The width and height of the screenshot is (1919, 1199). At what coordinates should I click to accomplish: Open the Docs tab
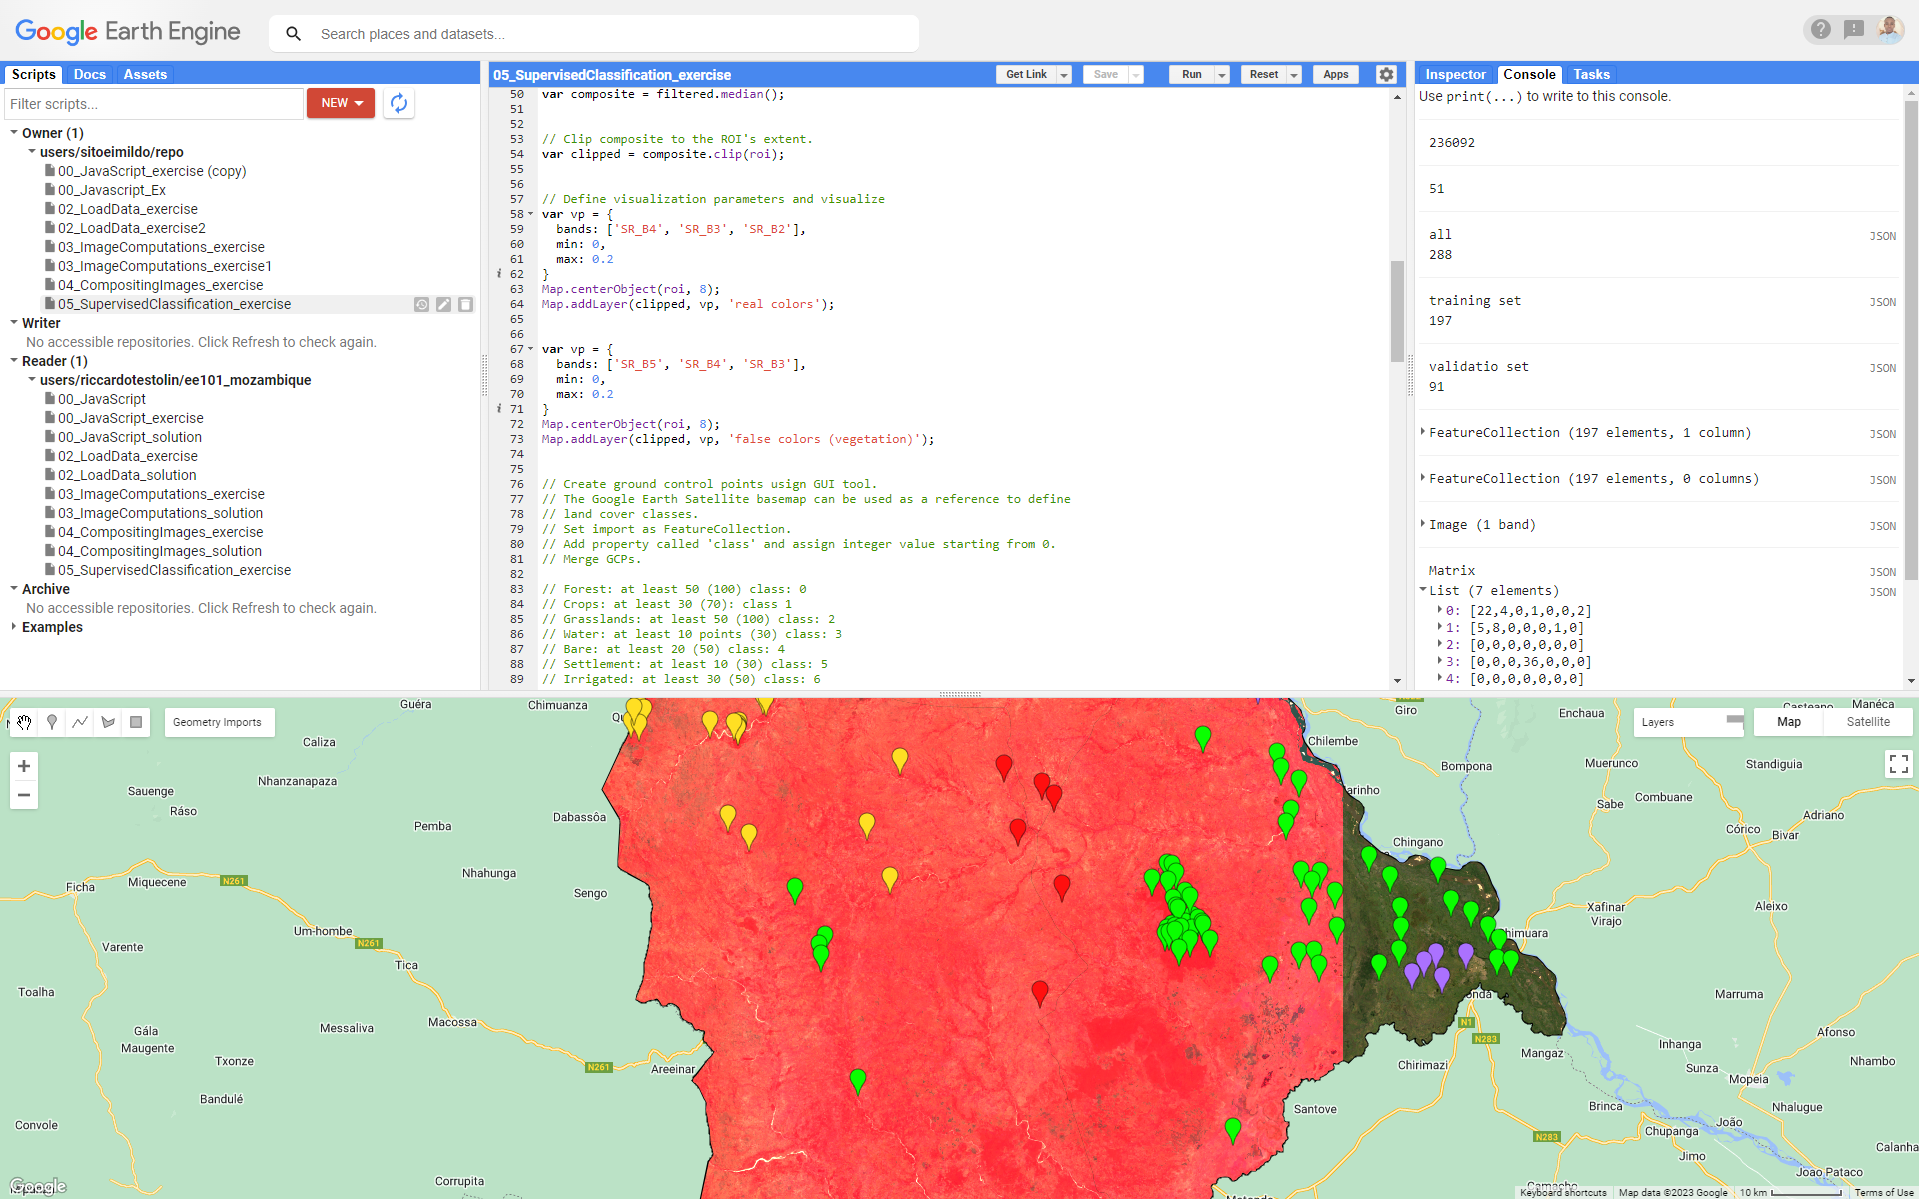[x=89, y=74]
